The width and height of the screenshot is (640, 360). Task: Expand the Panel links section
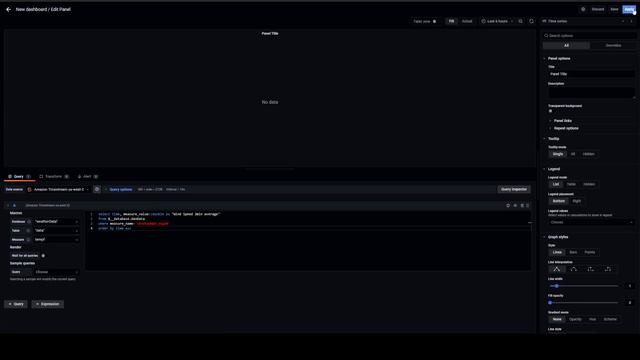(x=562, y=121)
